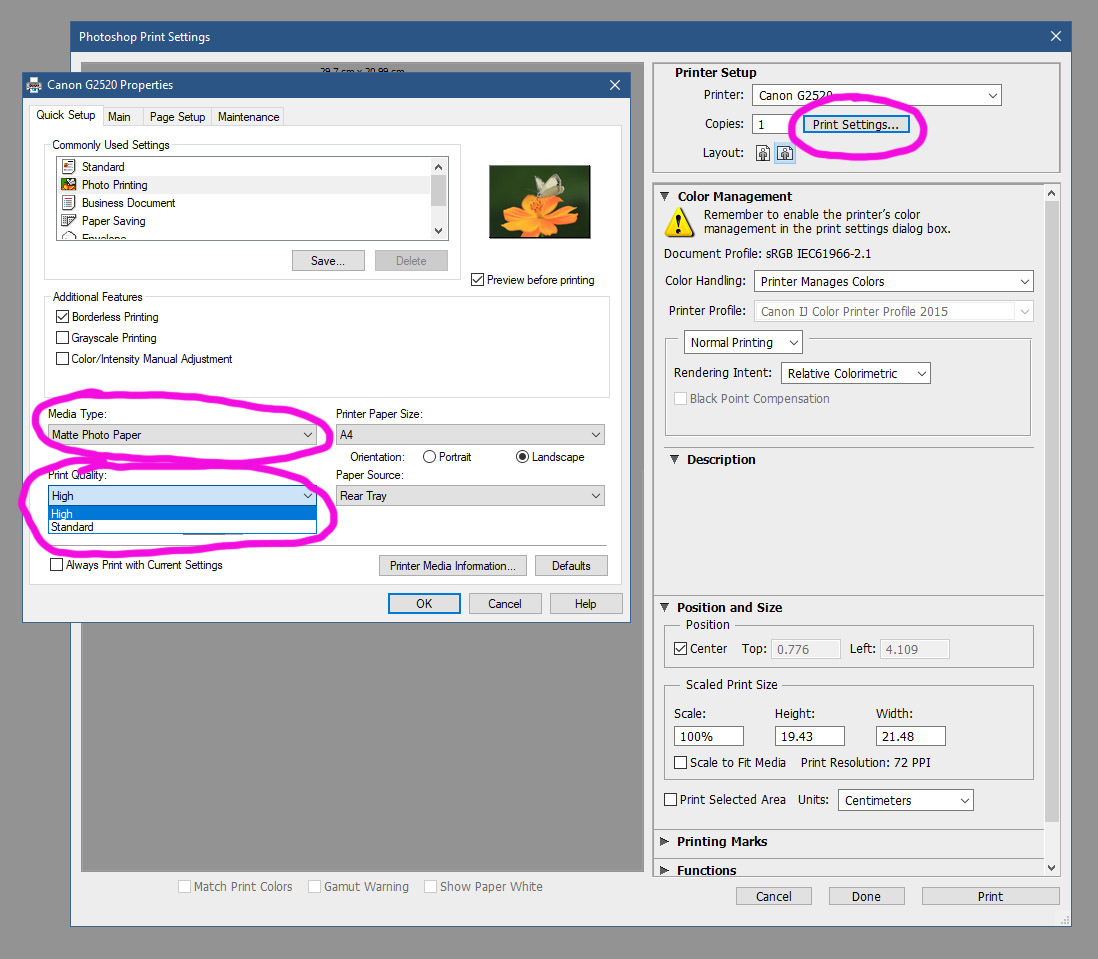Choose the Paper Saving preset icon
The image size is (1098, 959).
pos(69,220)
